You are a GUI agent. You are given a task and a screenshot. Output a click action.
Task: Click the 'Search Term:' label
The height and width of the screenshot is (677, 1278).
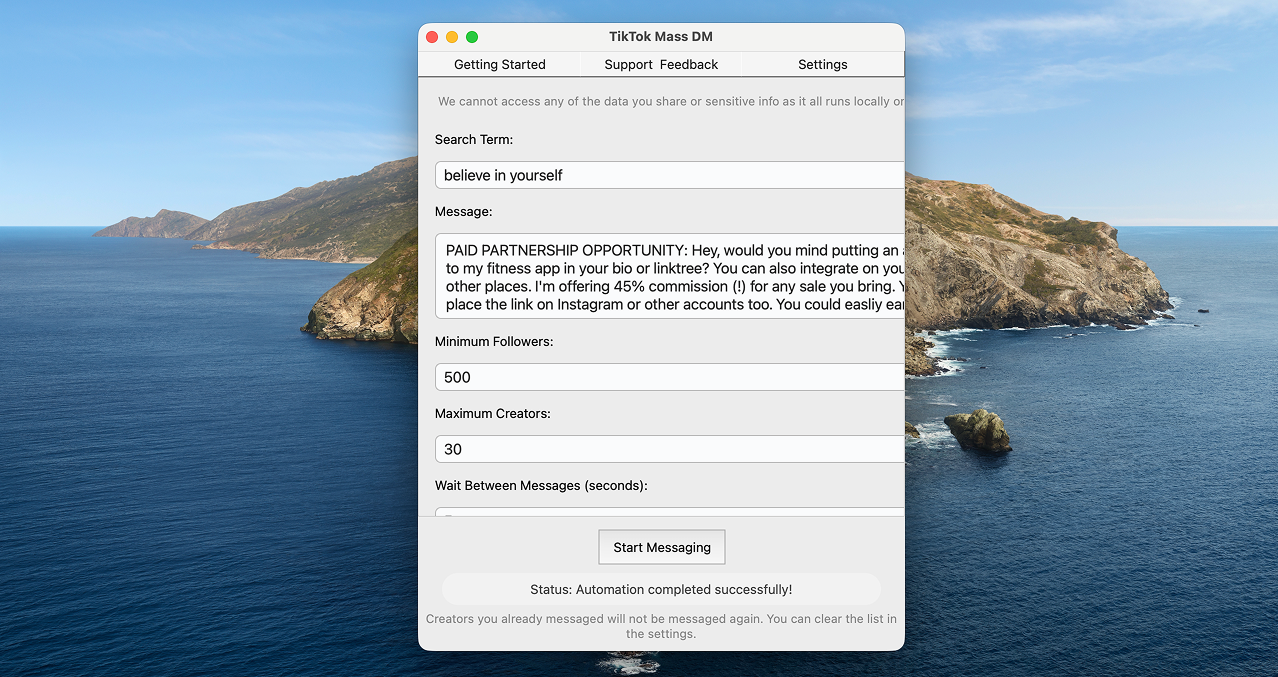[x=474, y=139]
